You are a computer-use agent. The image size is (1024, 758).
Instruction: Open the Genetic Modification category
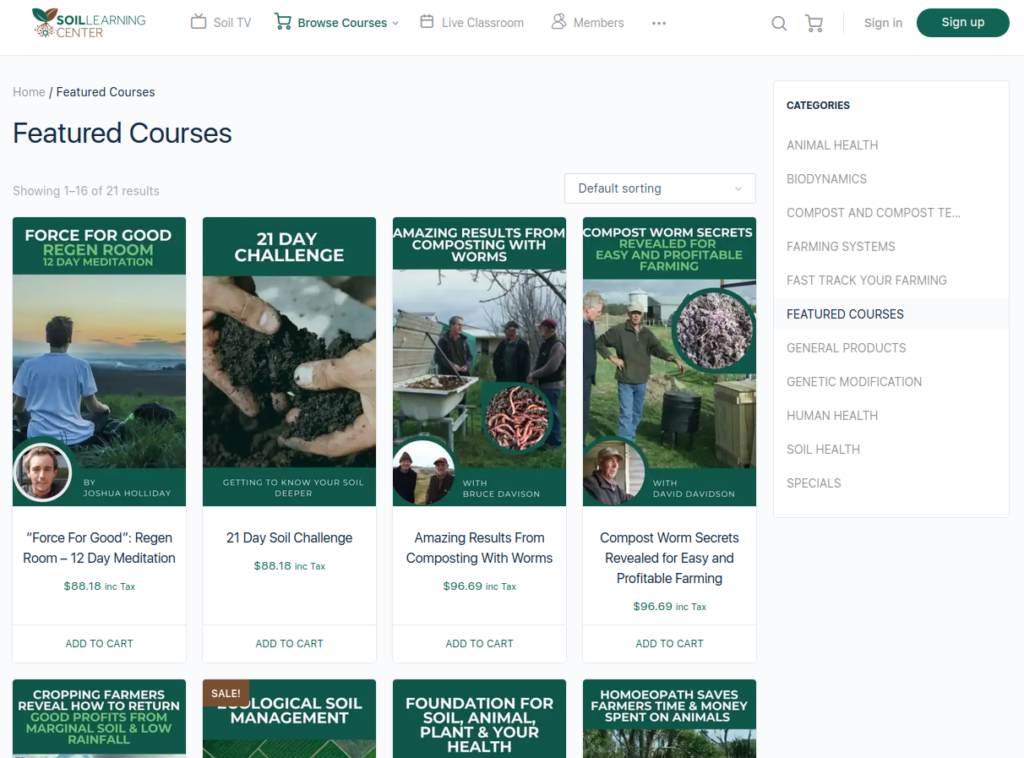(854, 382)
